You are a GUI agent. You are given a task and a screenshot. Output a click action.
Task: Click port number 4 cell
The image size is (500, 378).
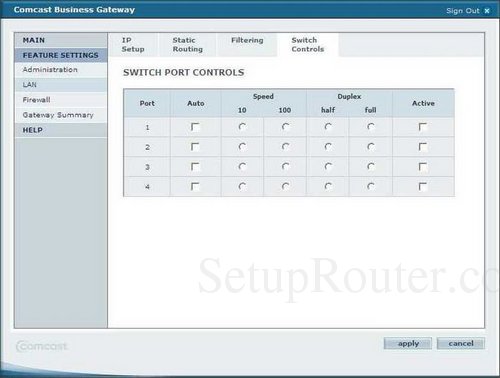[x=147, y=187]
